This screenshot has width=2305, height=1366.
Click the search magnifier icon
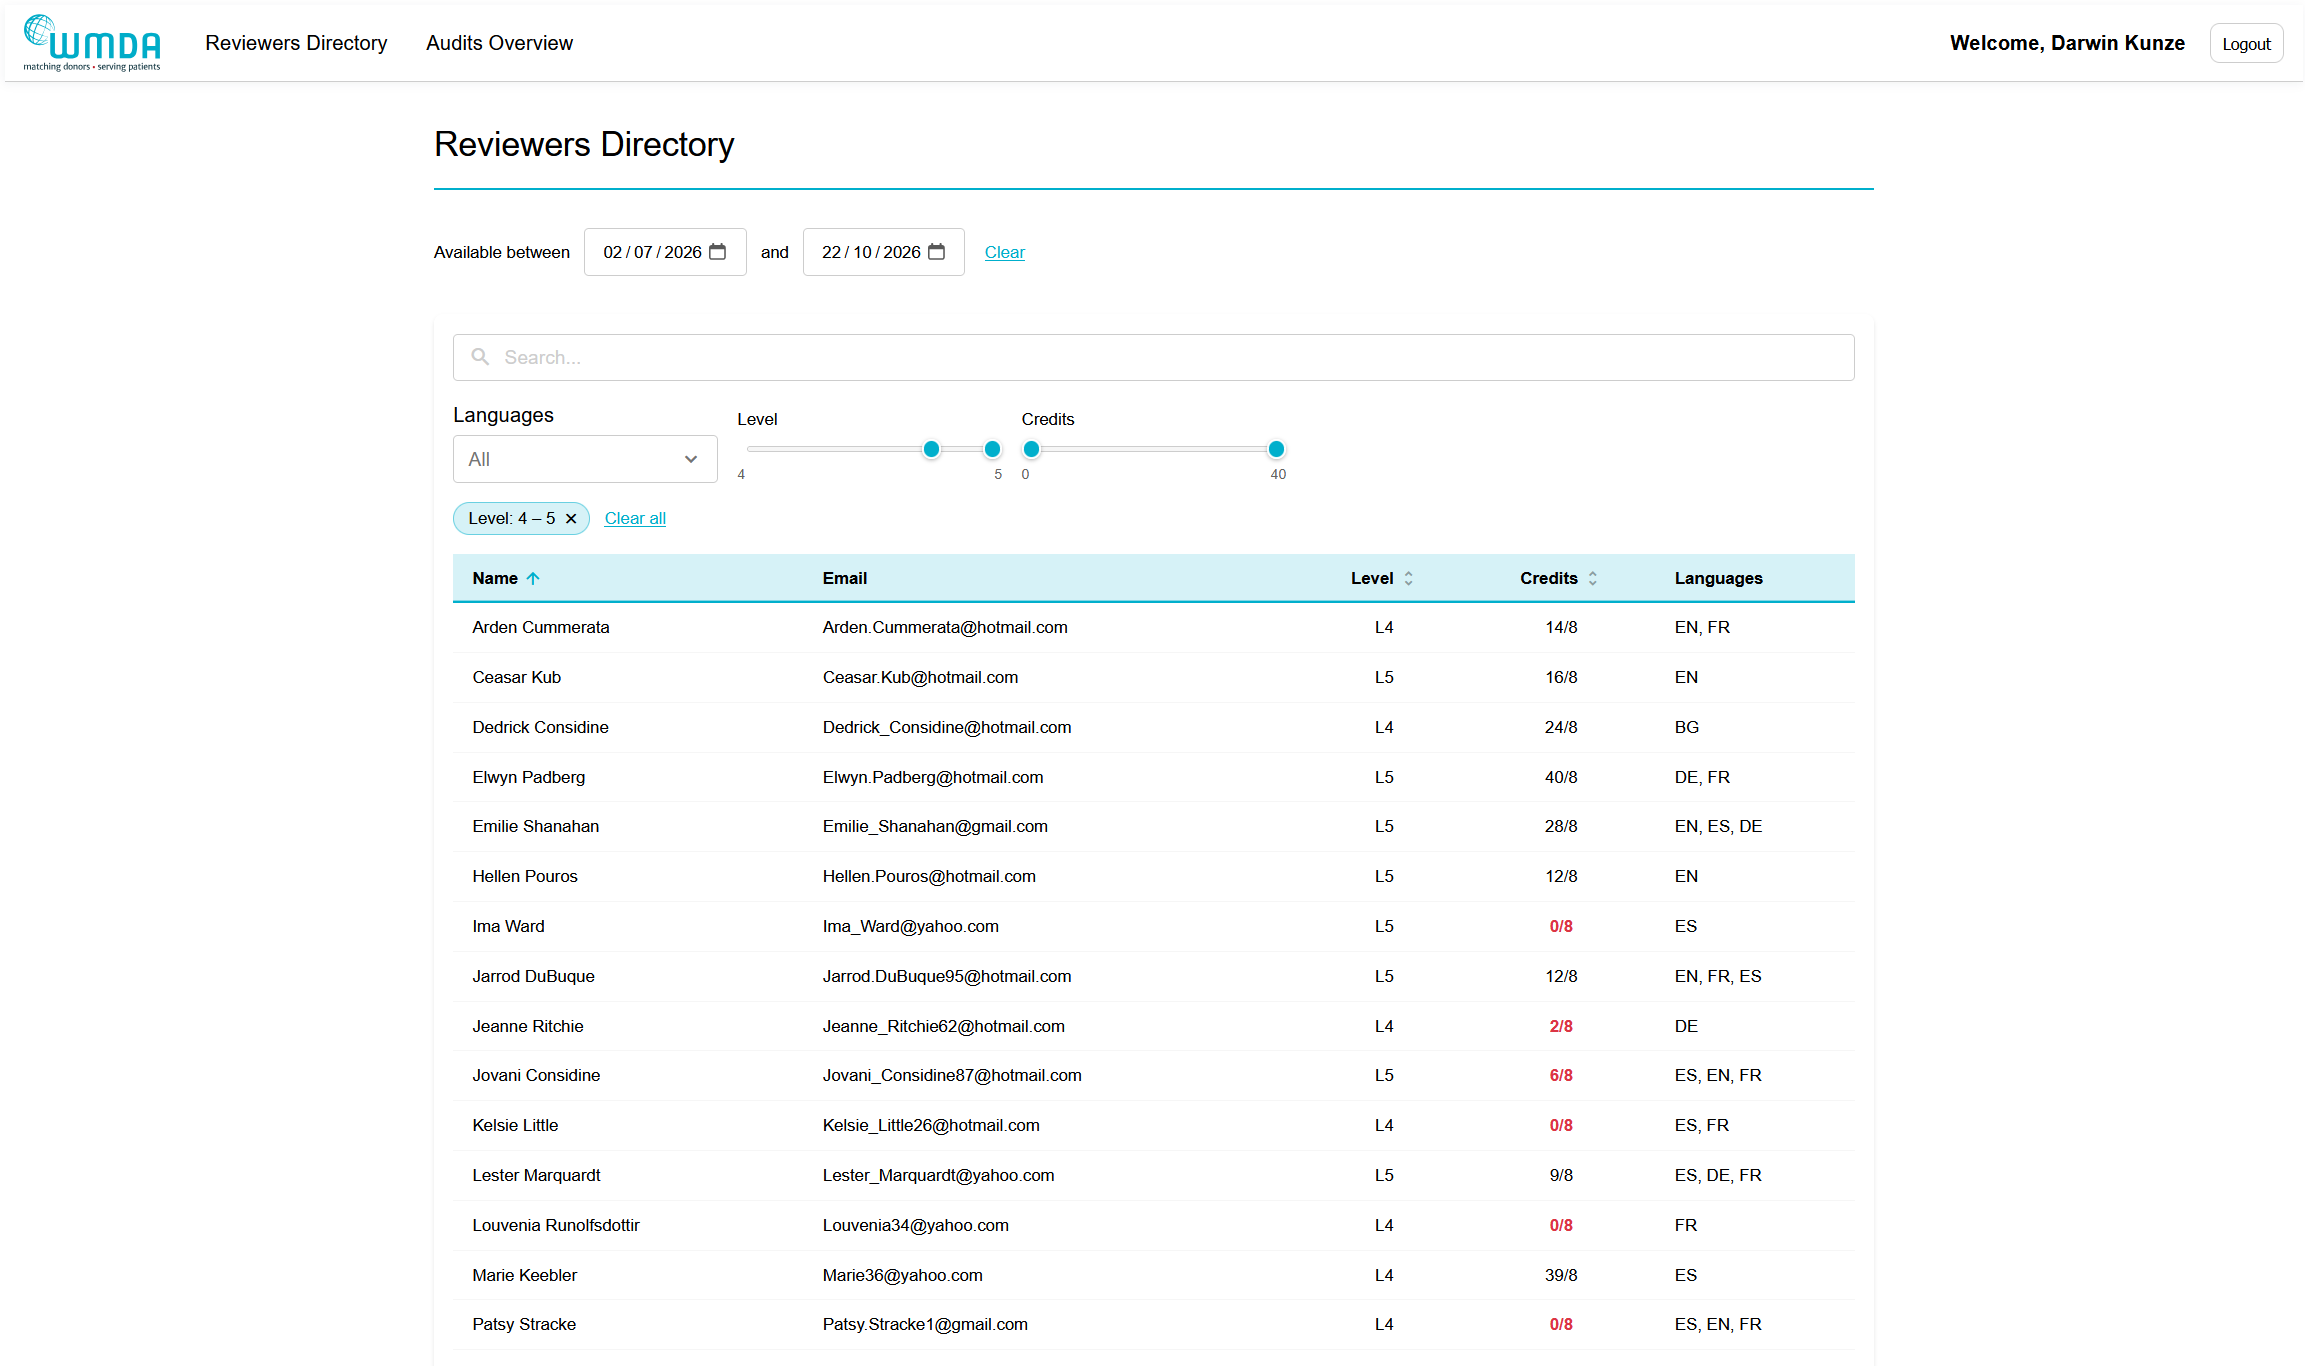point(480,357)
